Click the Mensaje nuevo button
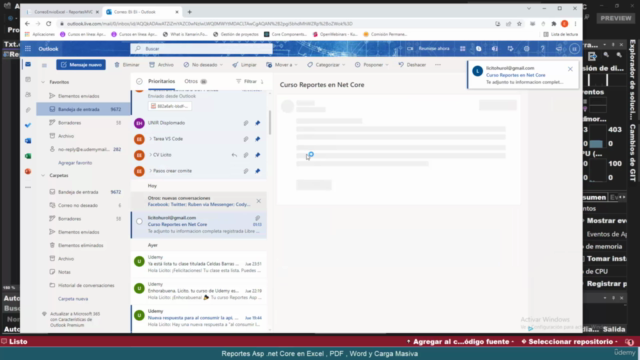Screen dimensions: 640x360 (81, 65)
